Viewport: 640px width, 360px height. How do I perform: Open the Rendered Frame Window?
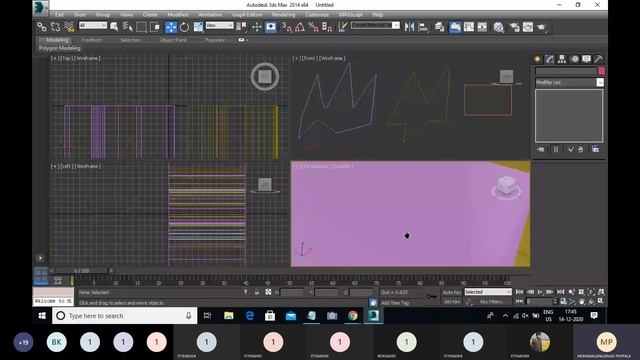tap(528, 27)
